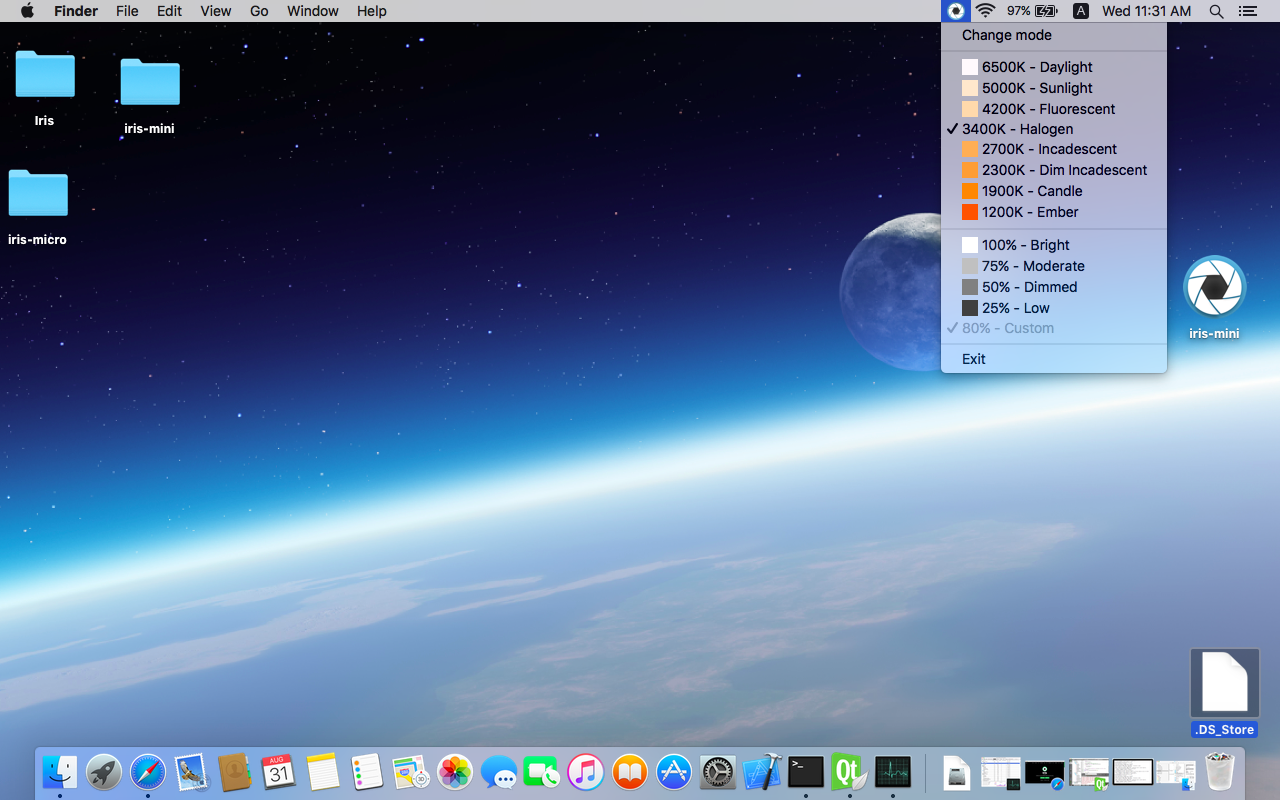Choose 1900K - Candle temperature
Screen dimensions: 1280x800
tap(1054, 191)
